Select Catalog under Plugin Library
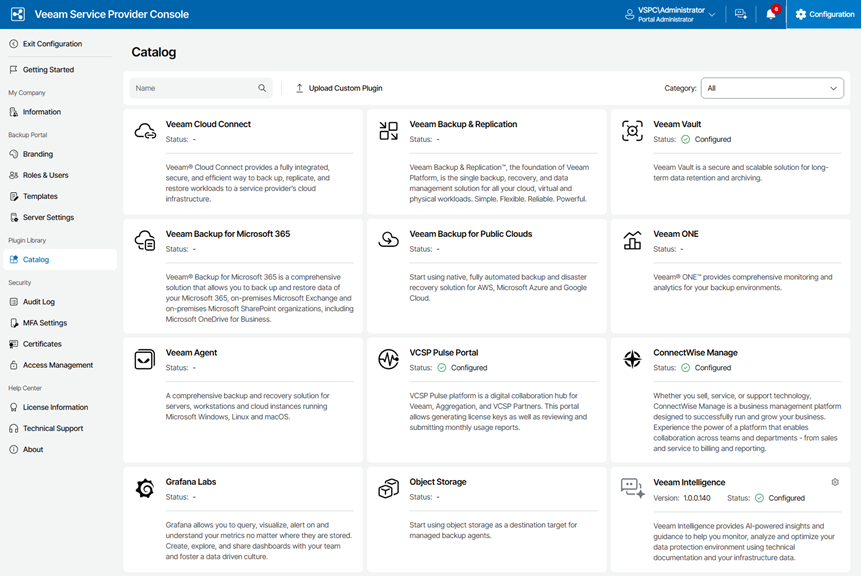Viewport: 862px width, 576px height. point(59,259)
